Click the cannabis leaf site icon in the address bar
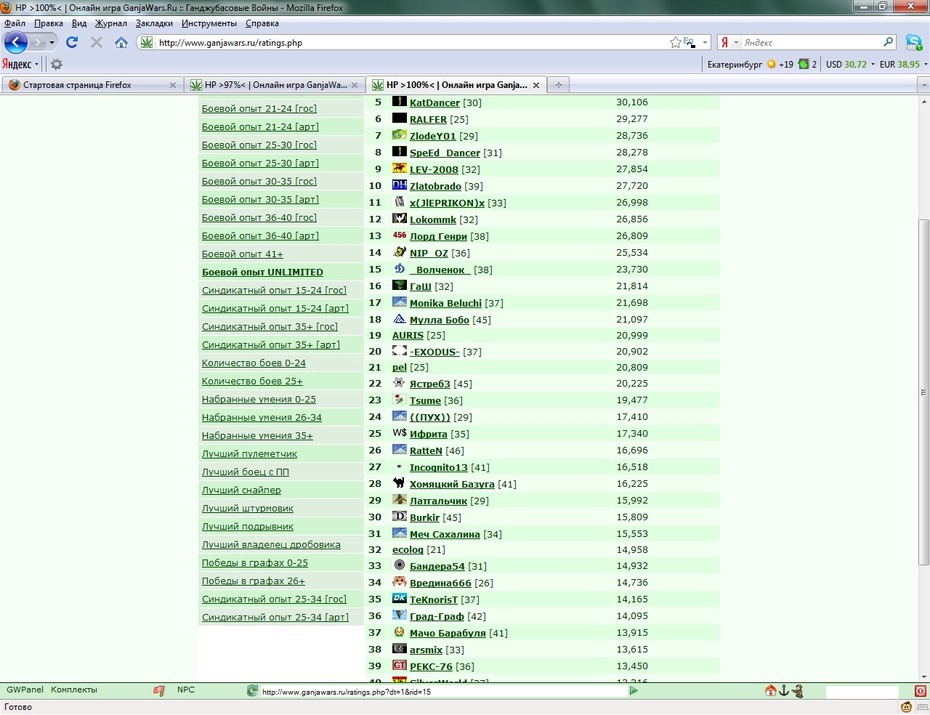The image size is (930, 715). (x=146, y=42)
